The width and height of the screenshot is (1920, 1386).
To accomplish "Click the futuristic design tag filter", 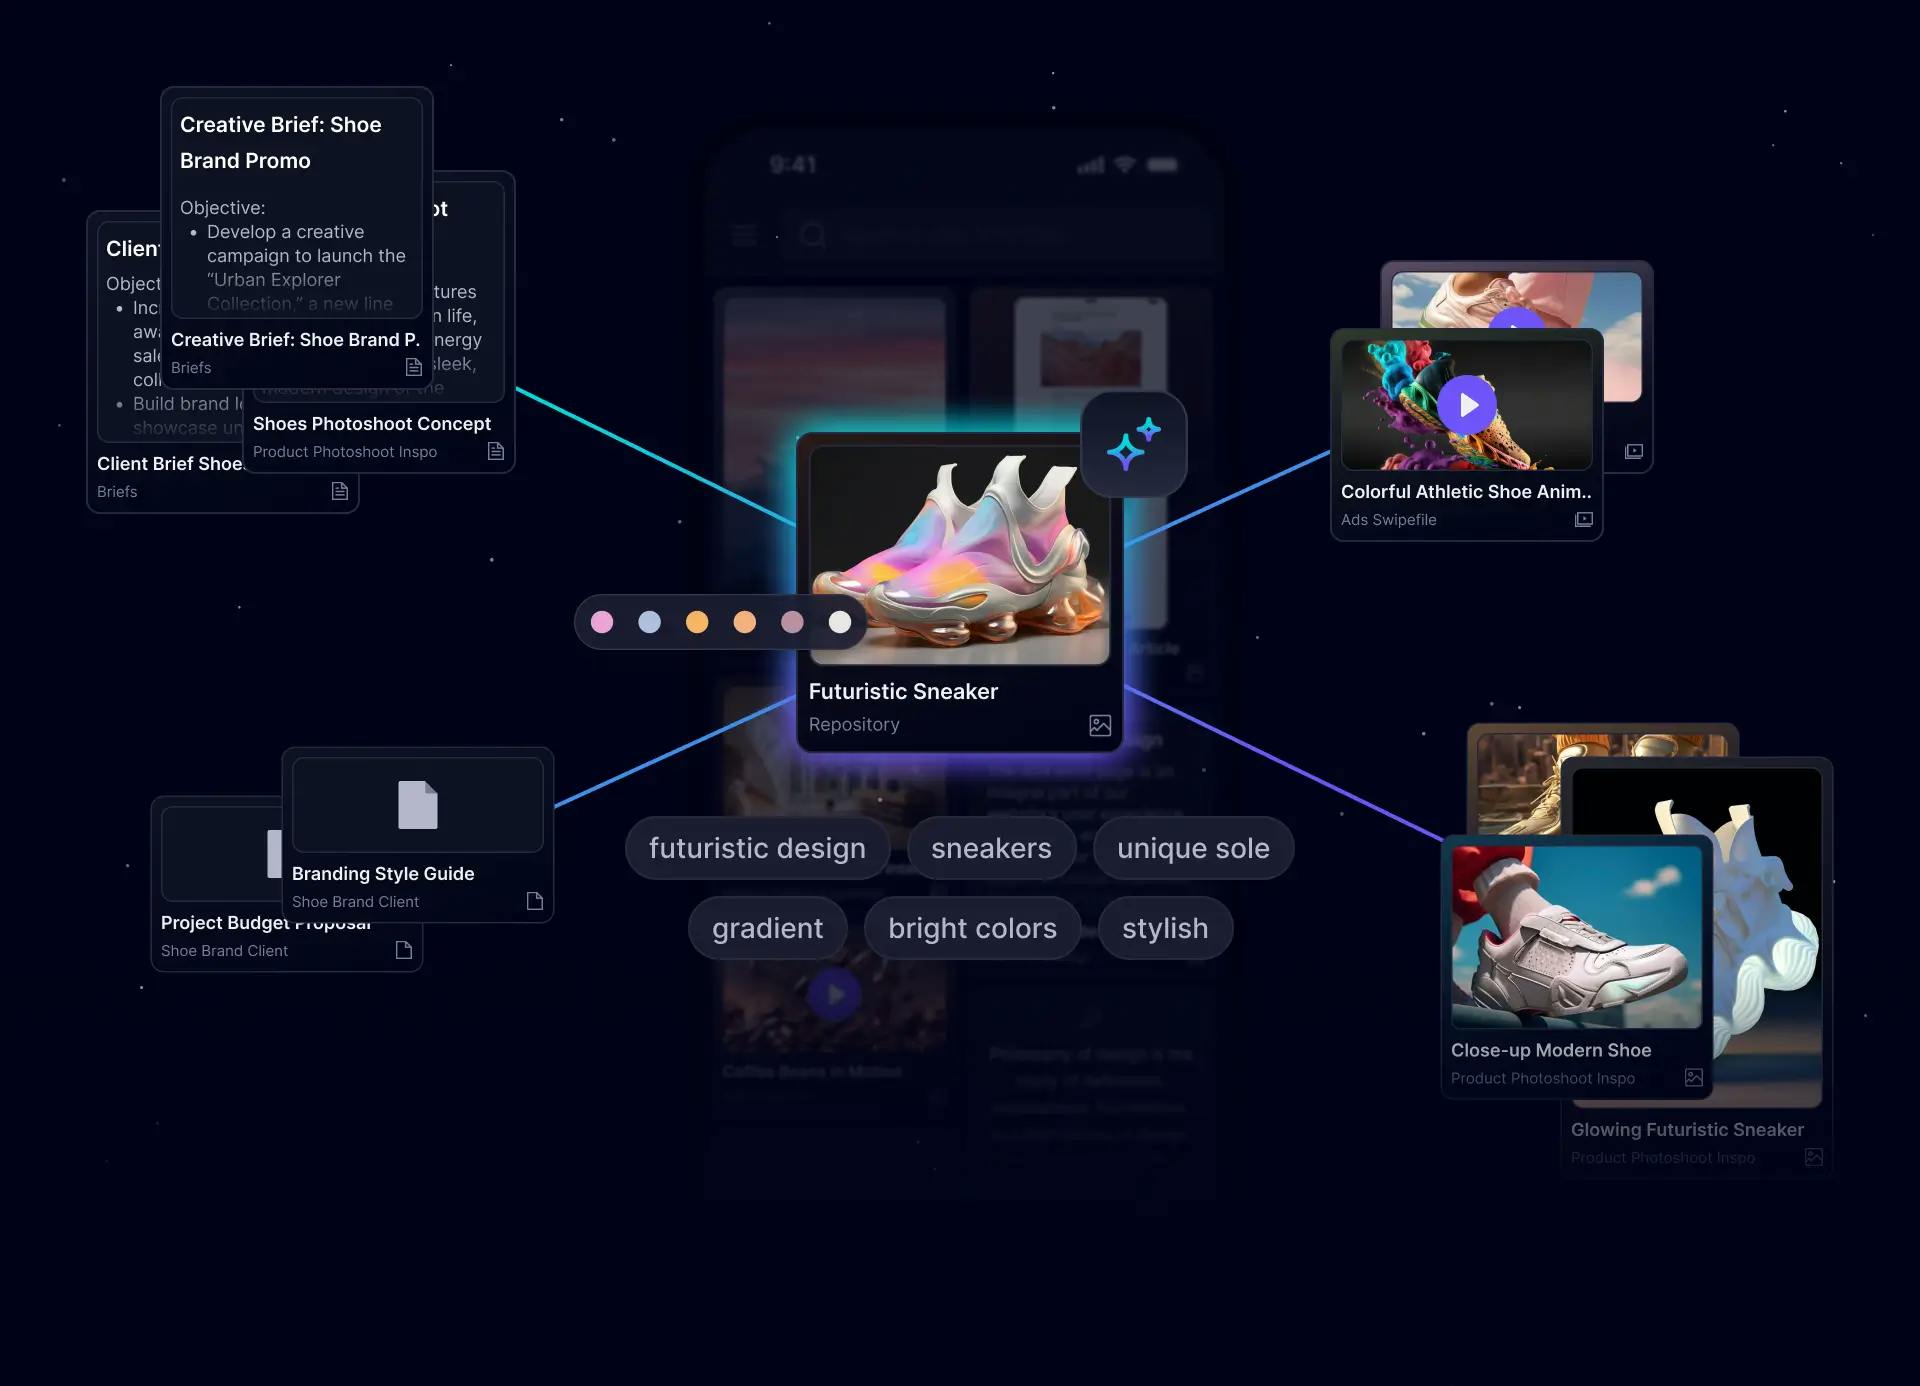I will point(757,847).
